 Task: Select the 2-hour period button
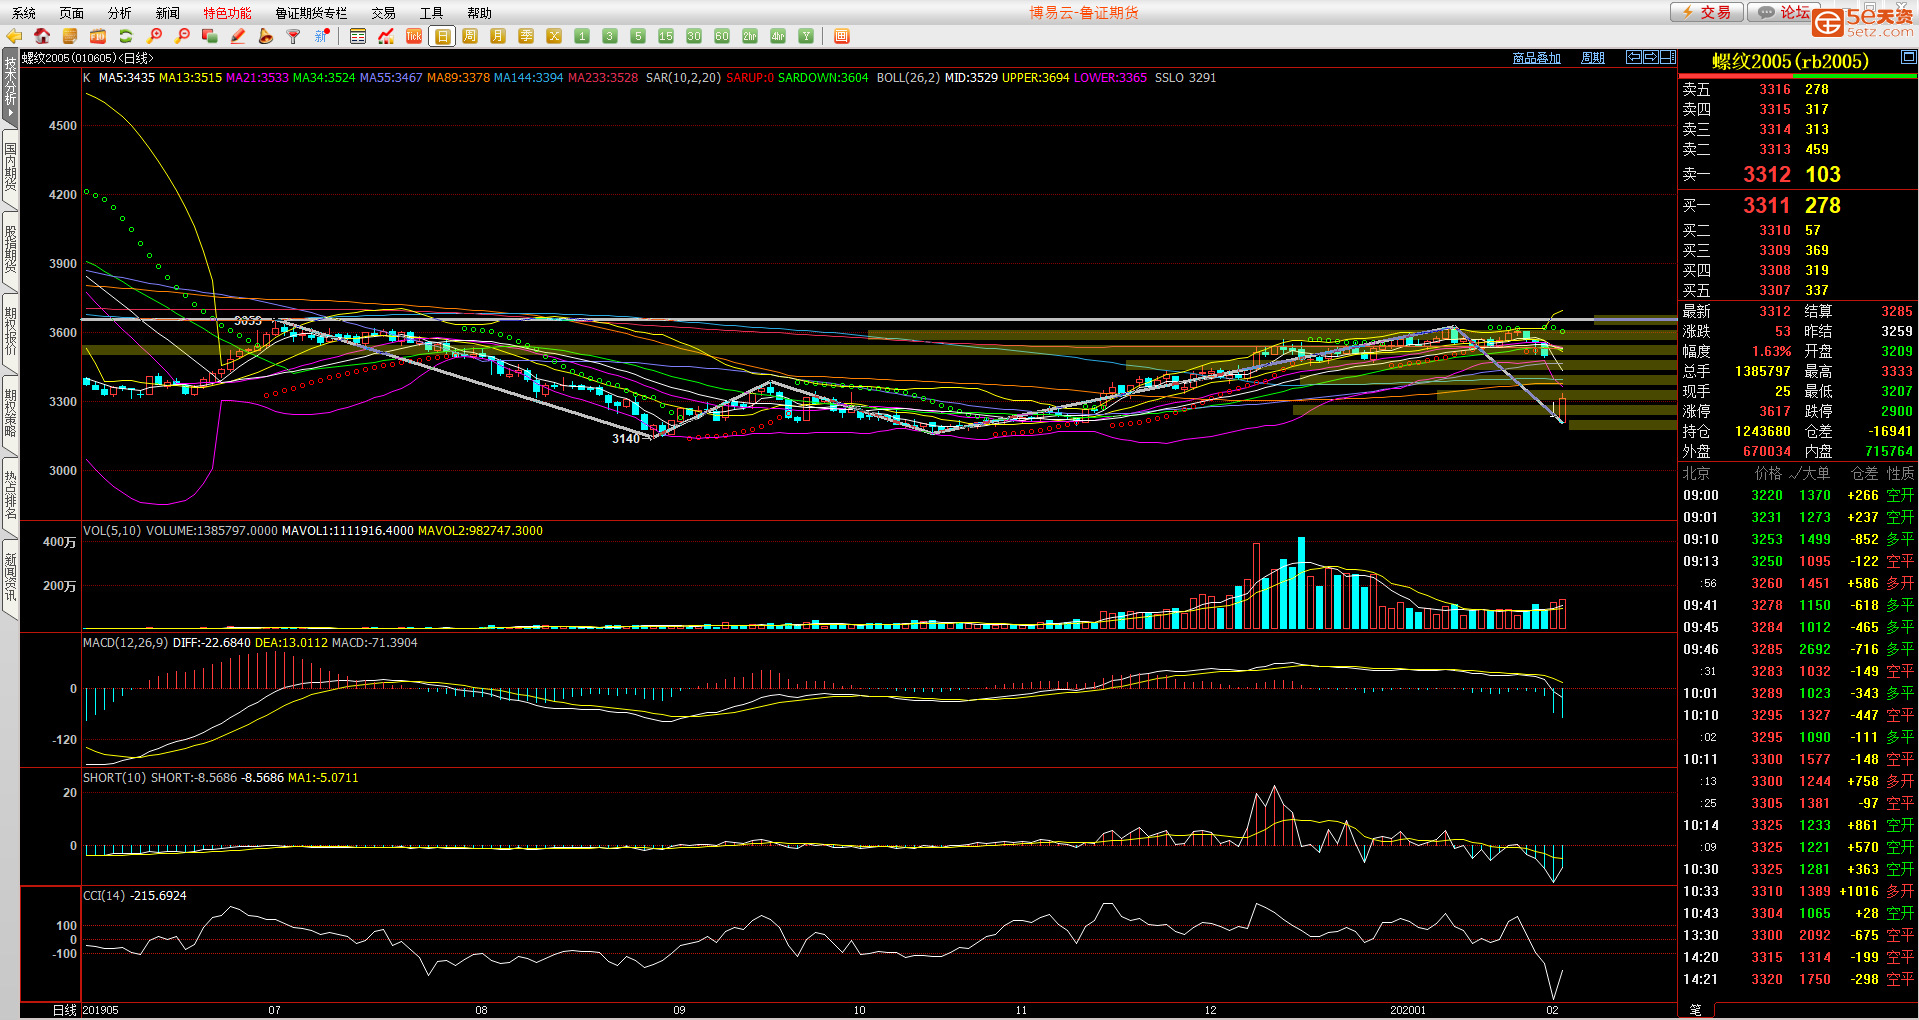(x=750, y=36)
